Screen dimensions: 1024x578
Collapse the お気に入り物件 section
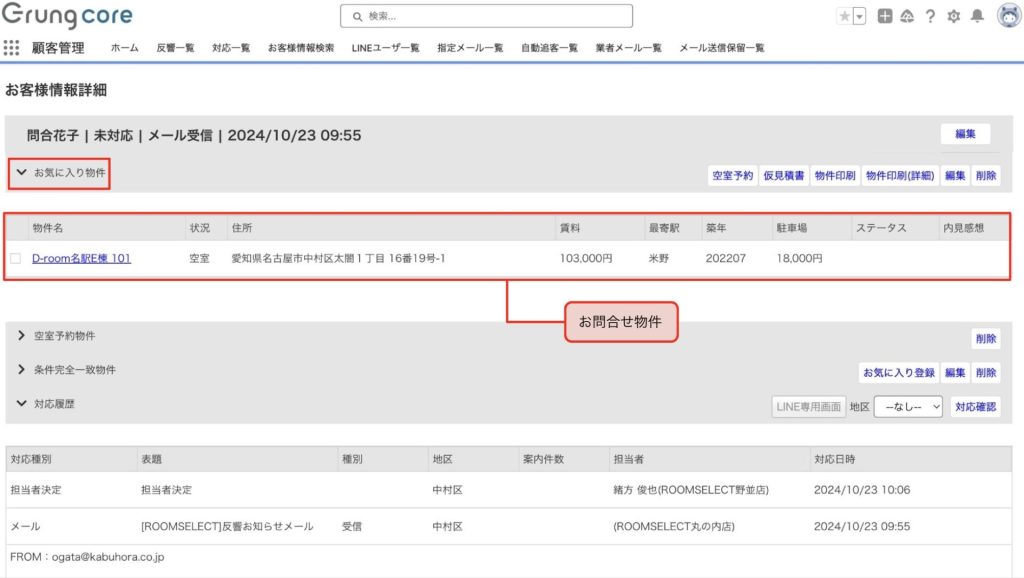(x=21, y=173)
